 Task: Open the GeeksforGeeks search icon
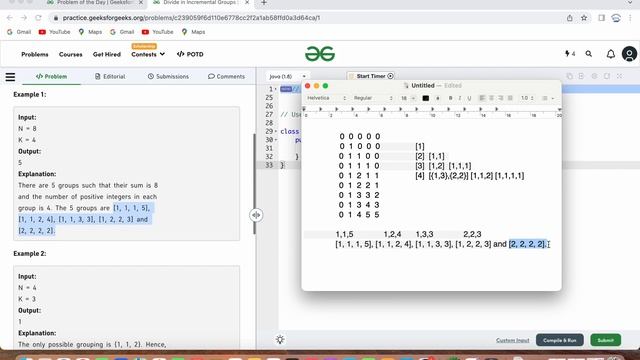tap(589, 54)
